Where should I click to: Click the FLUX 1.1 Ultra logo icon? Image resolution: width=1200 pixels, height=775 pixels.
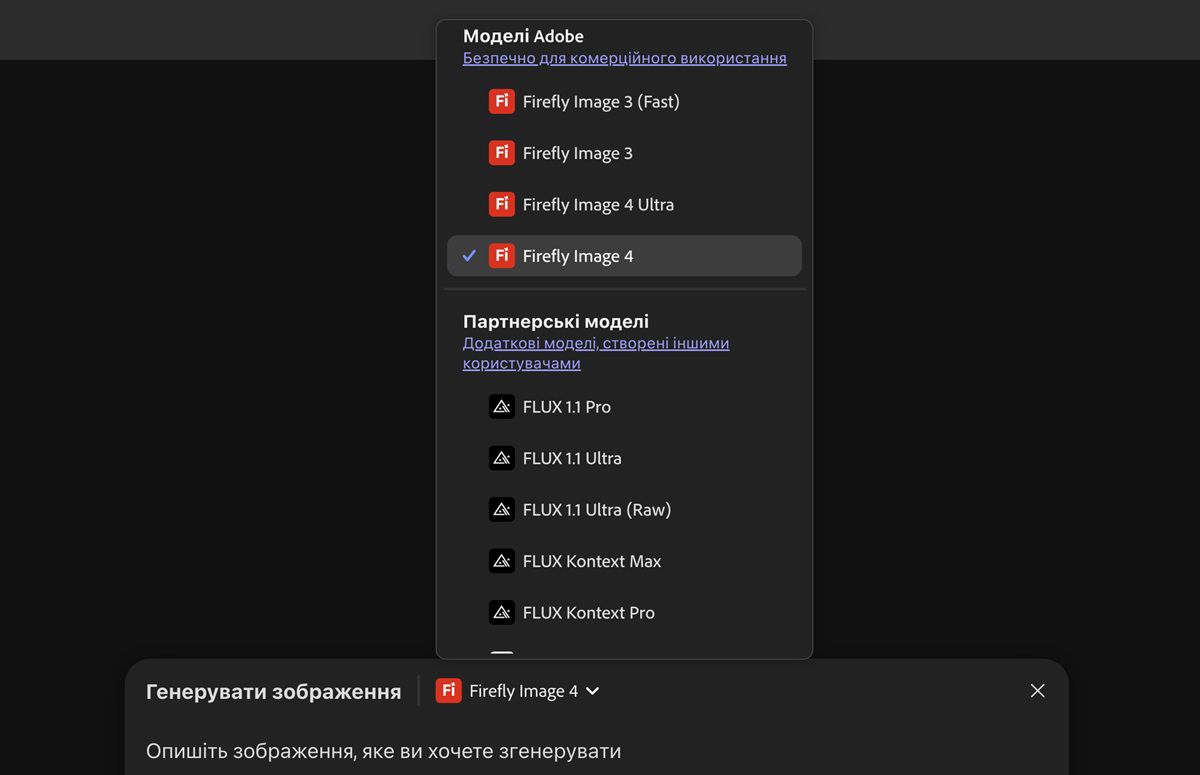click(501, 458)
